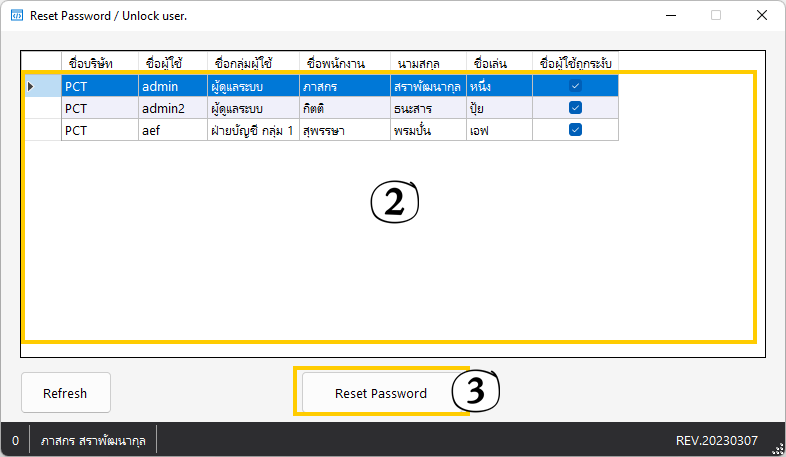Click the current-row arrow beside the admin row
This screenshot has height=457, width=786.
click(30, 87)
